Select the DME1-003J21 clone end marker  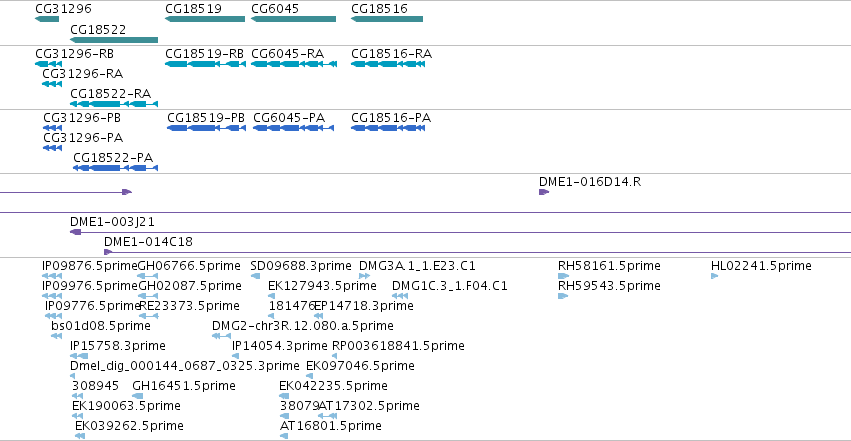[75, 232]
